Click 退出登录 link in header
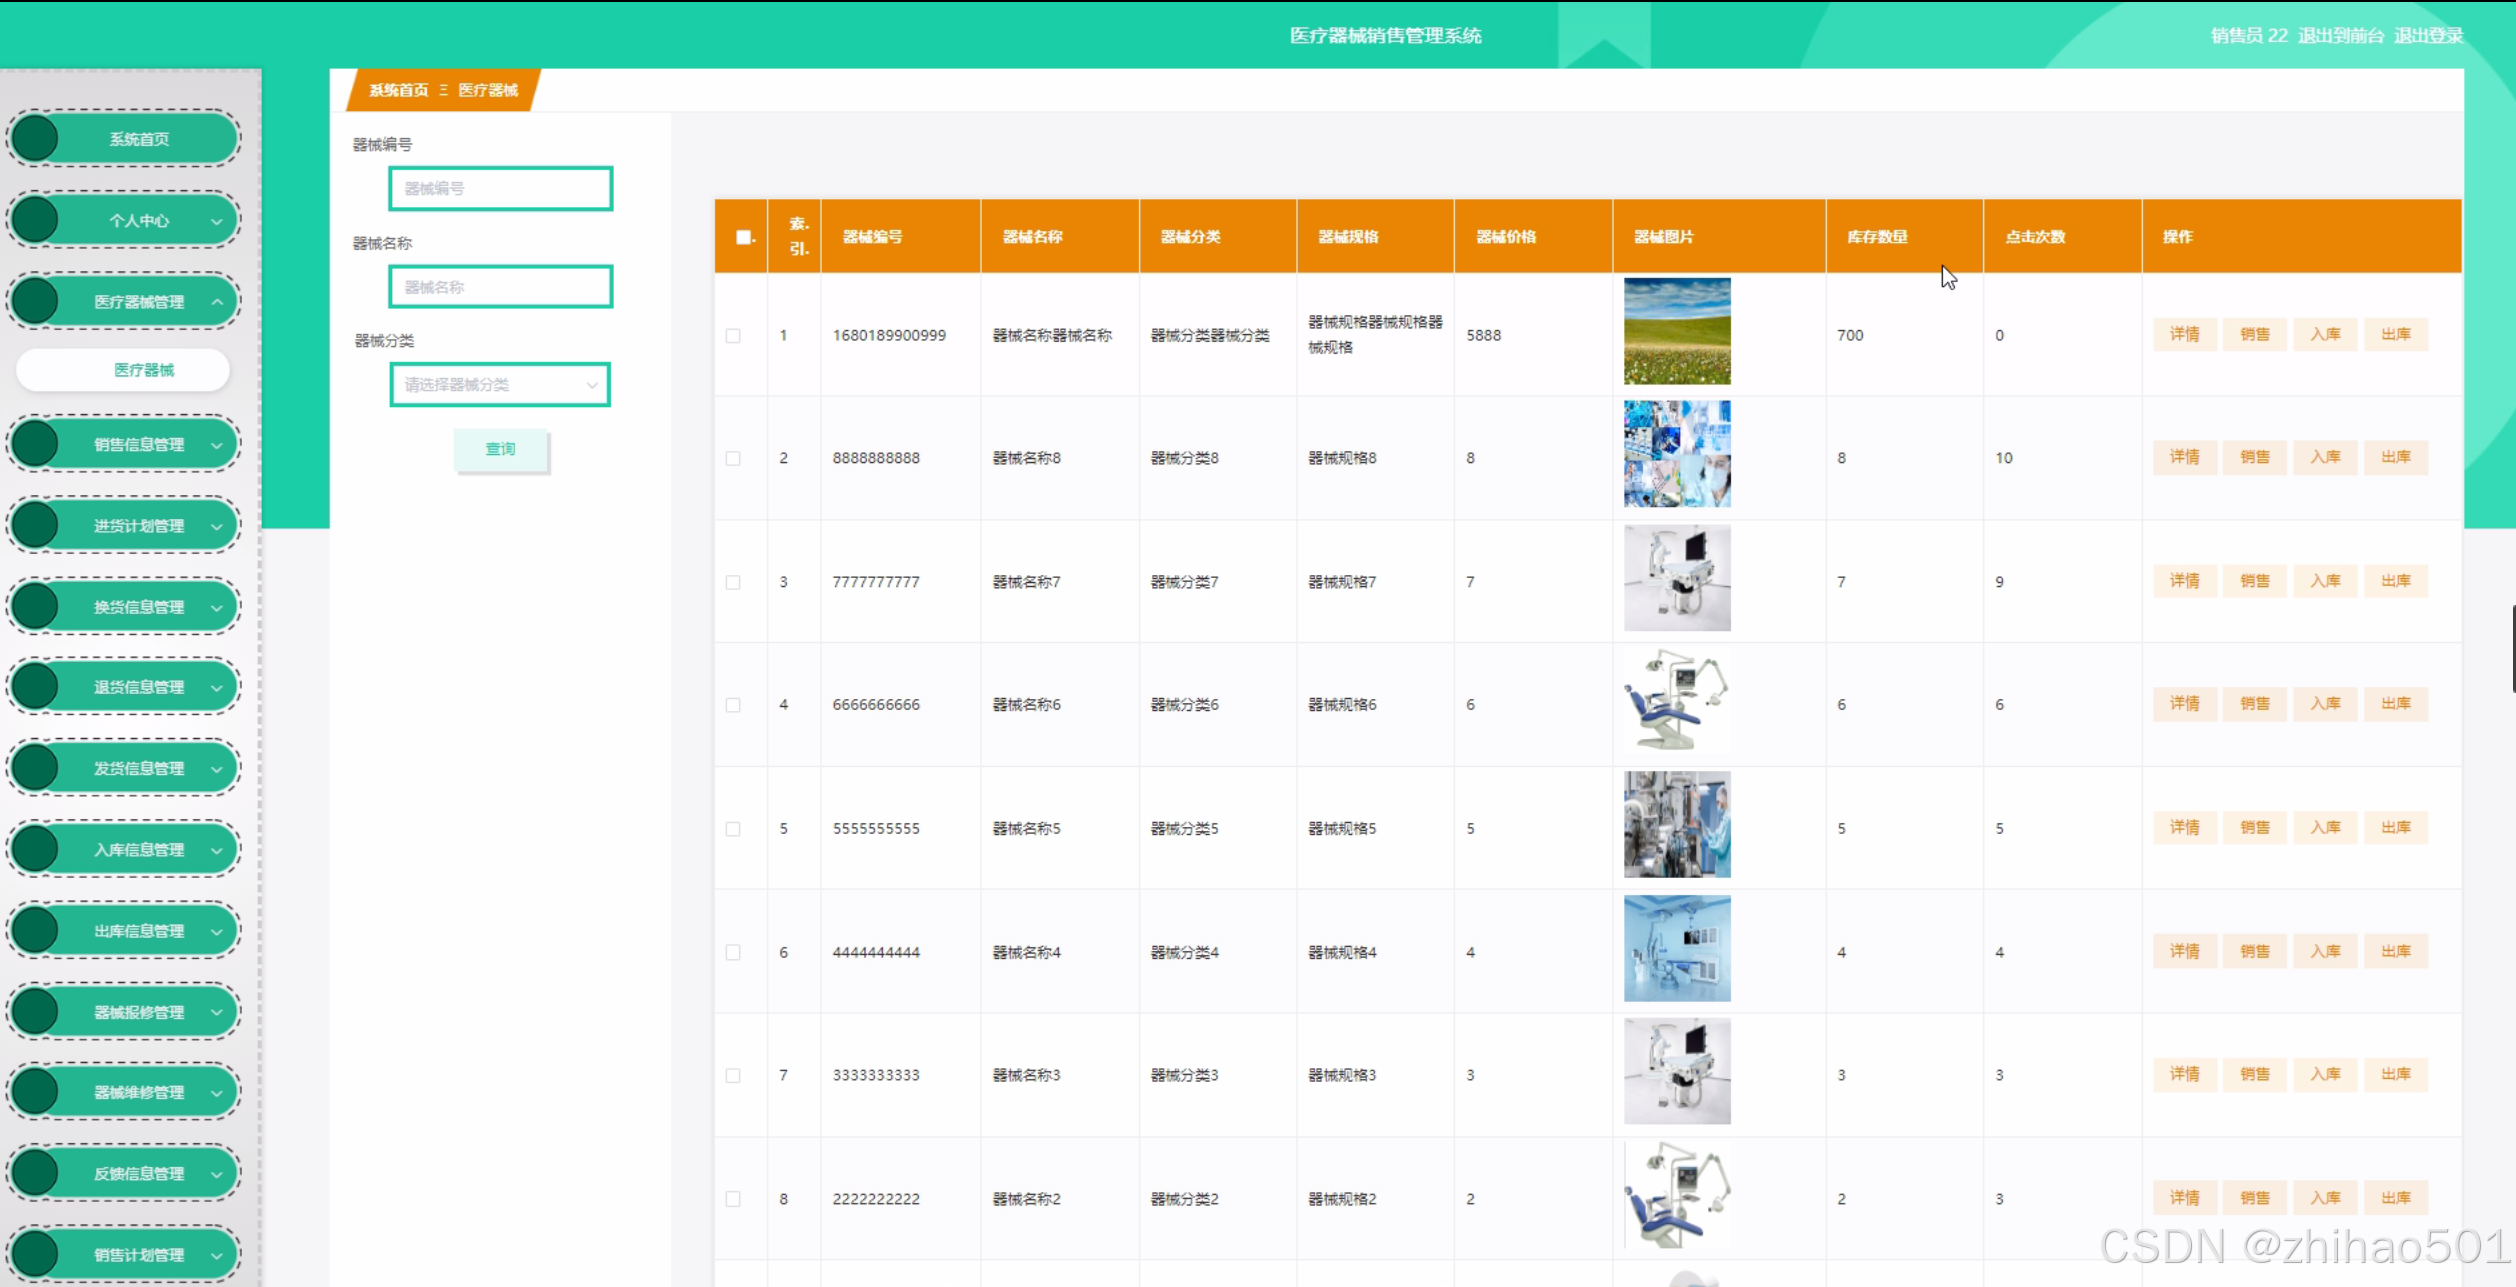Screen dimensions: 2516x1287 2428,36
